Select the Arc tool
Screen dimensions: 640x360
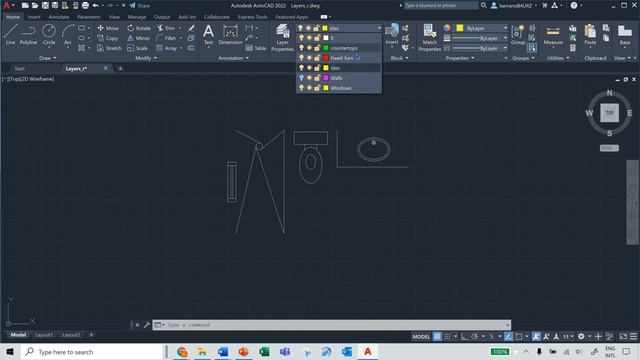point(68,34)
